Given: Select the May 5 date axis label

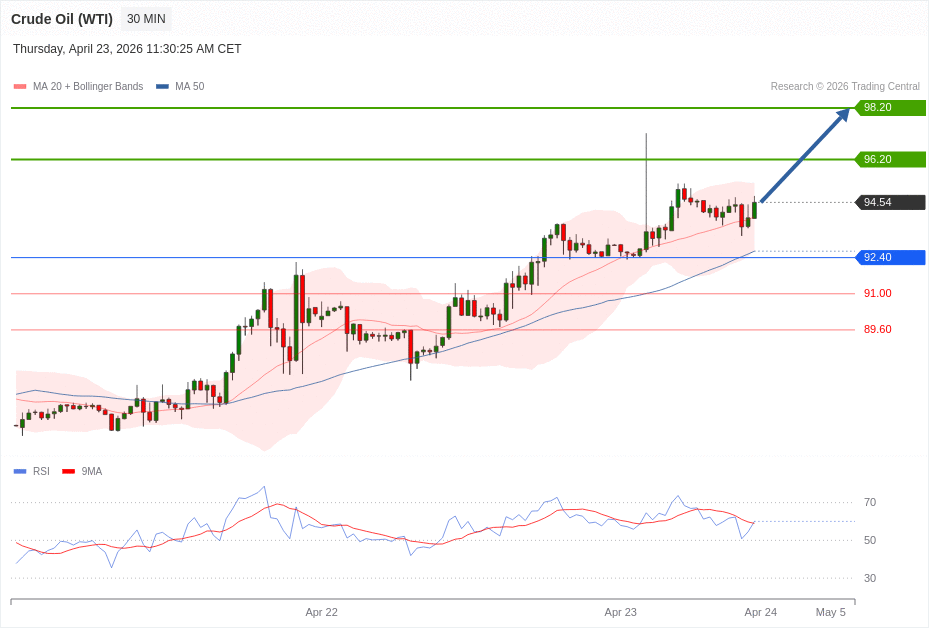Looking at the screenshot, I should point(830,612).
